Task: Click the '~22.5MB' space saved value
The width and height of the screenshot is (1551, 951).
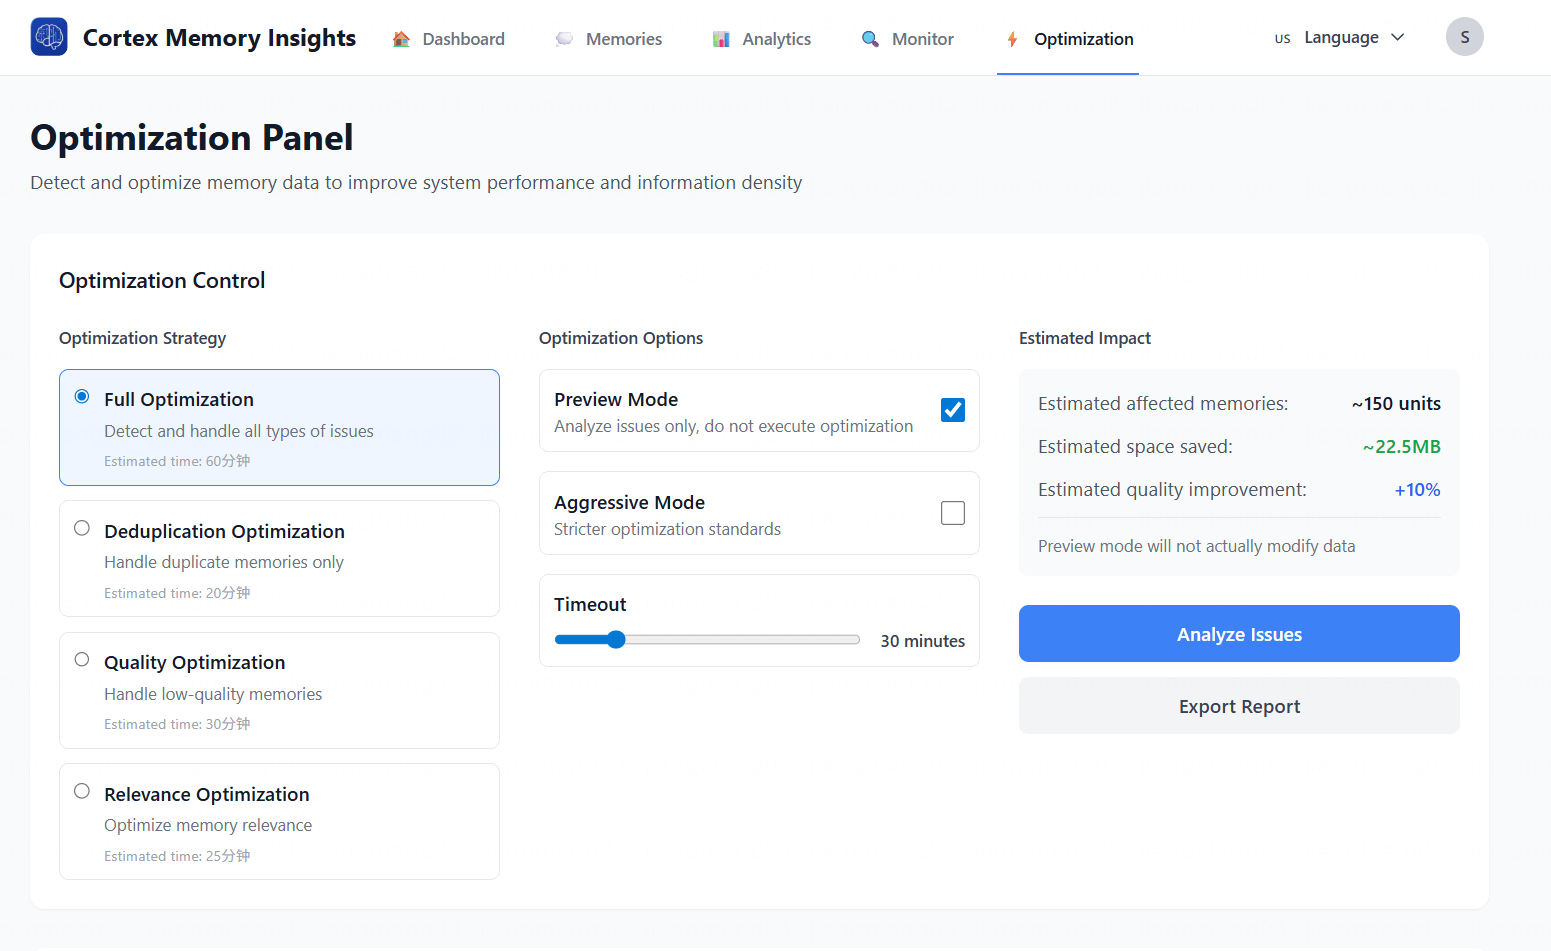Action: (x=1401, y=447)
